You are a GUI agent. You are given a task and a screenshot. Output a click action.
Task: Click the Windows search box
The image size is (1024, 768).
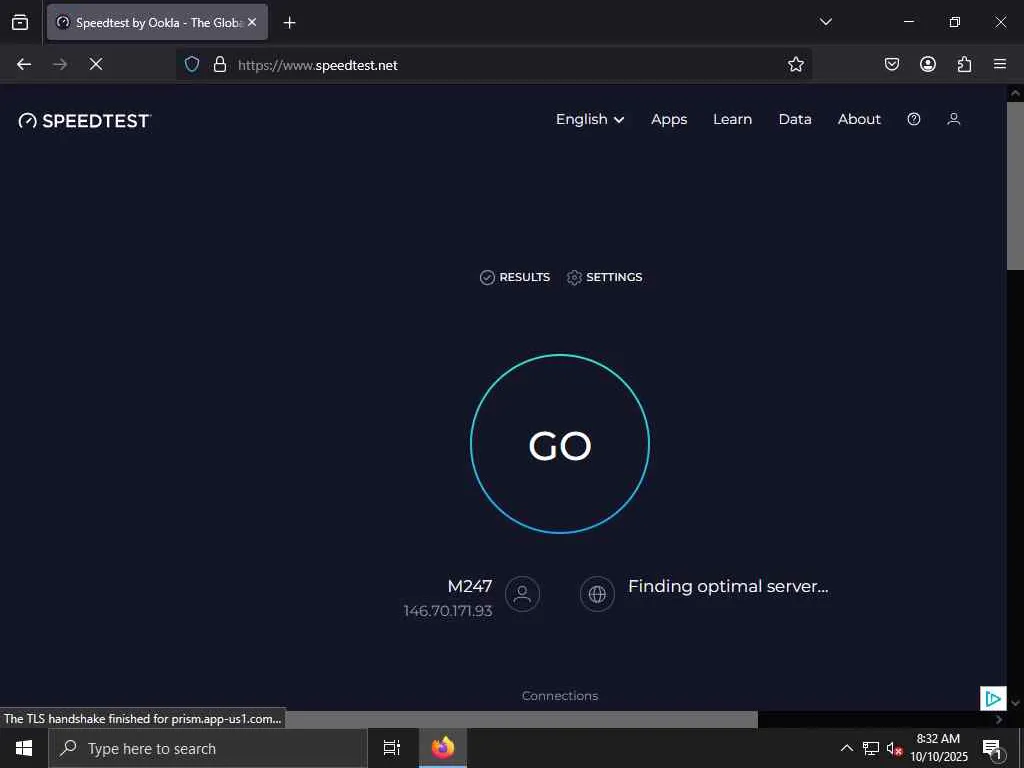(208, 748)
